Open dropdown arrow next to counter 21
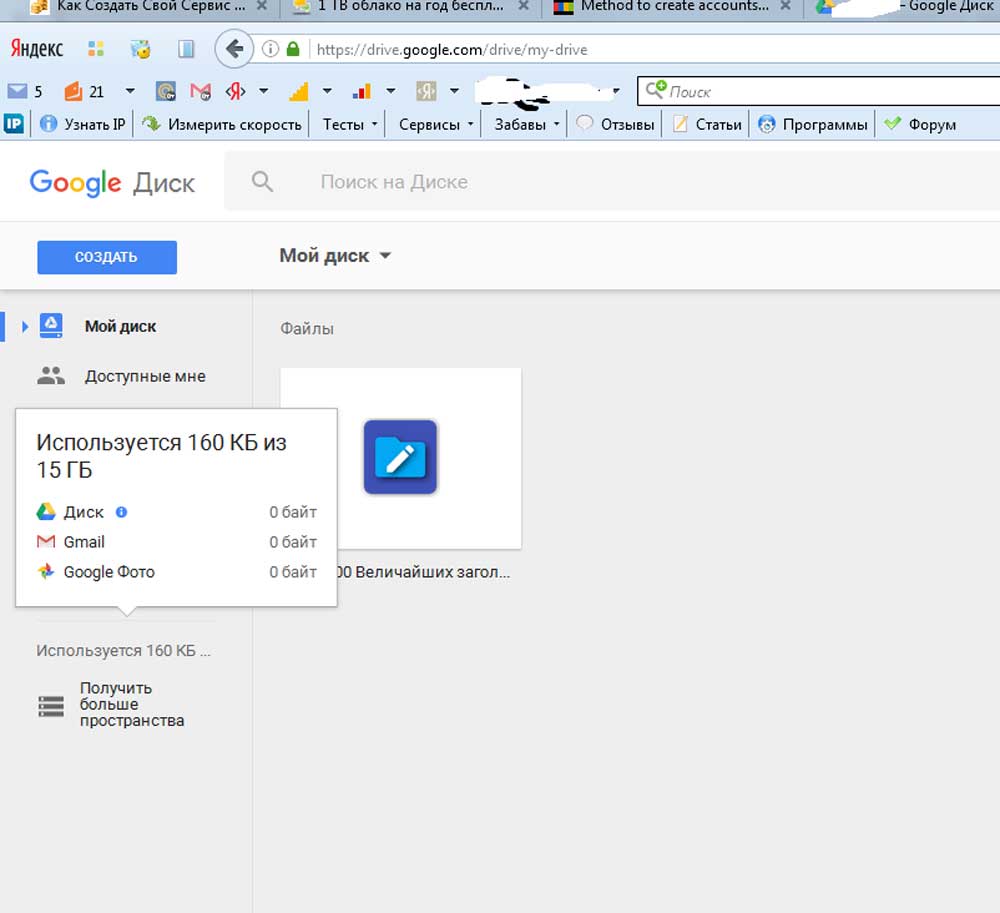The width and height of the screenshot is (1000, 913). click(x=130, y=91)
